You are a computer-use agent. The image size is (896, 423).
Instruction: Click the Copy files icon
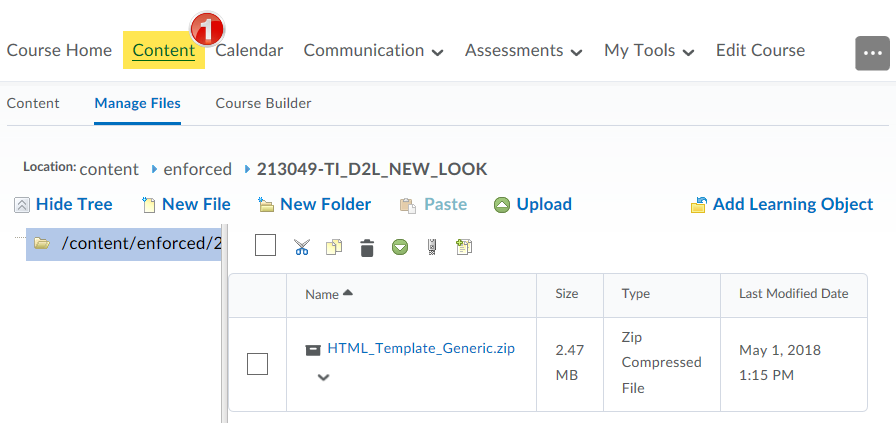[x=334, y=247]
